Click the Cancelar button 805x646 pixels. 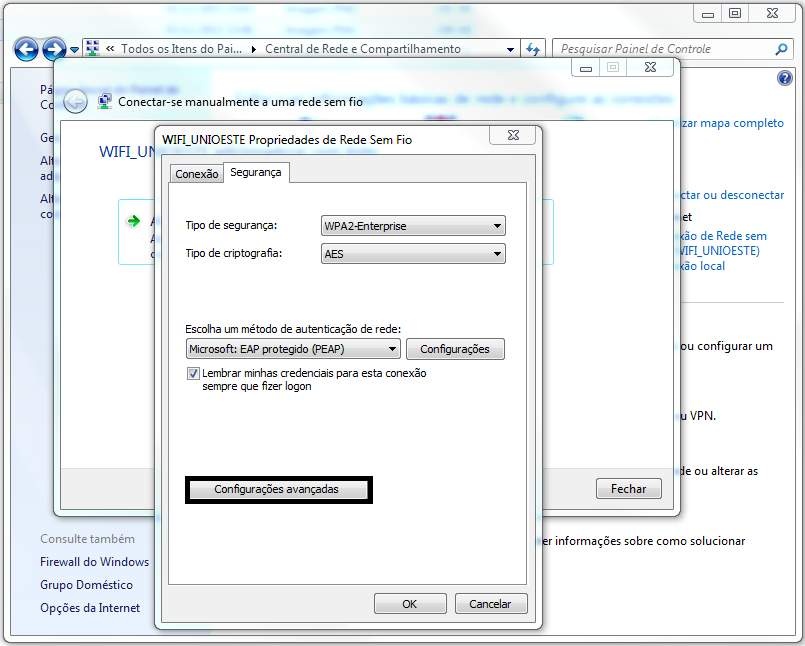point(490,604)
